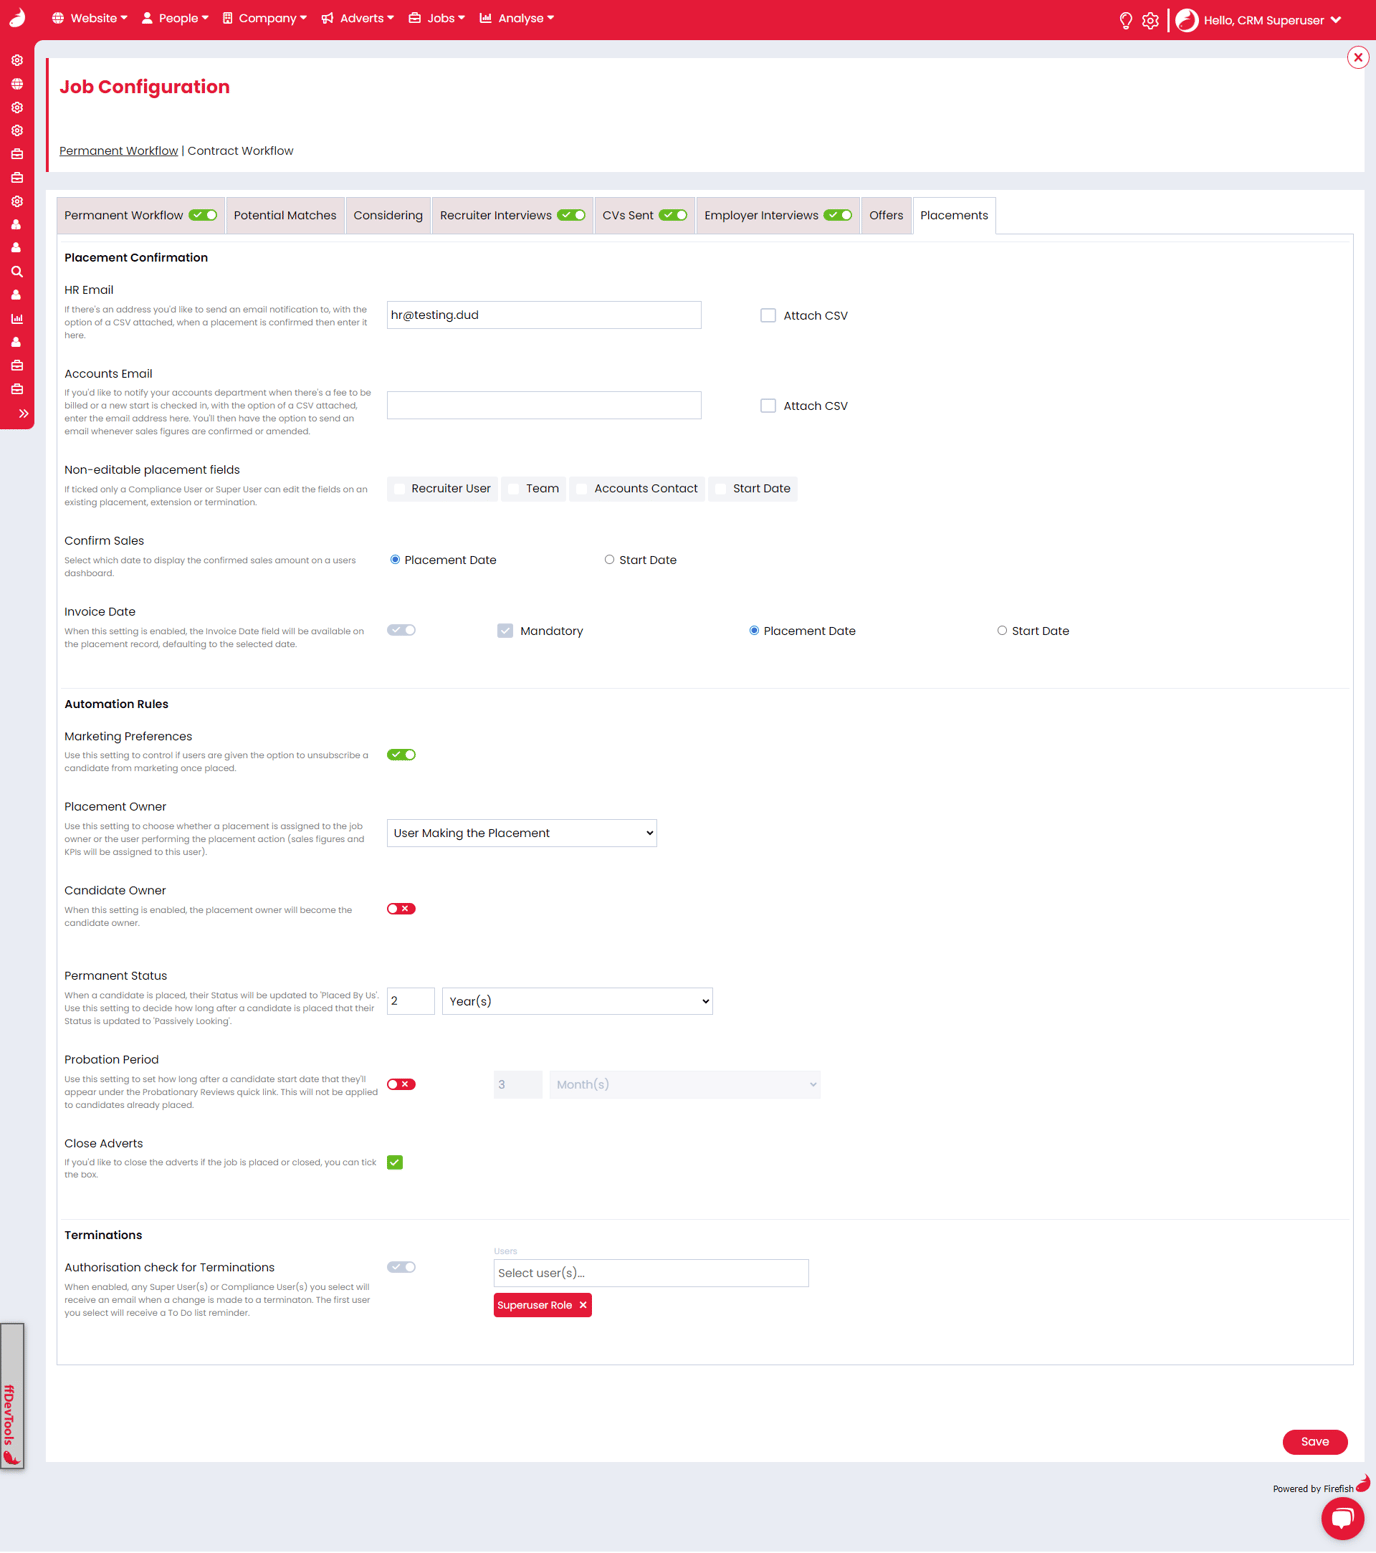Click the chat bubble icon at bottom right
The width and height of the screenshot is (1376, 1553).
(x=1342, y=1518)
